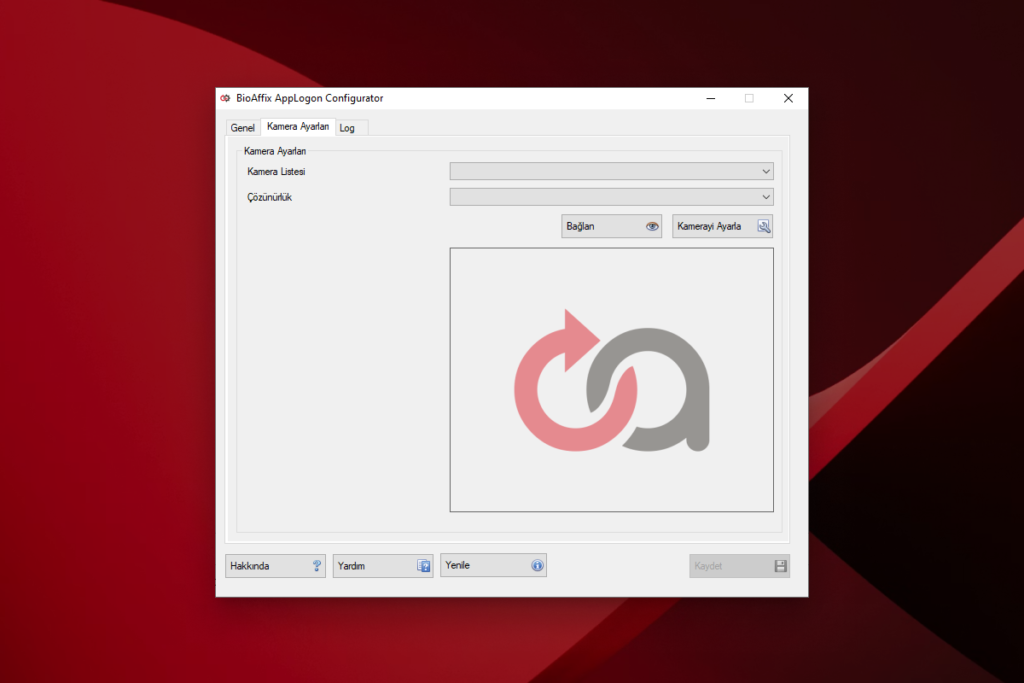This screenshot has height=683, width=1024.
Task: Open the Hakkında about button
Action: pyautogui.click(x=275, y=565)
